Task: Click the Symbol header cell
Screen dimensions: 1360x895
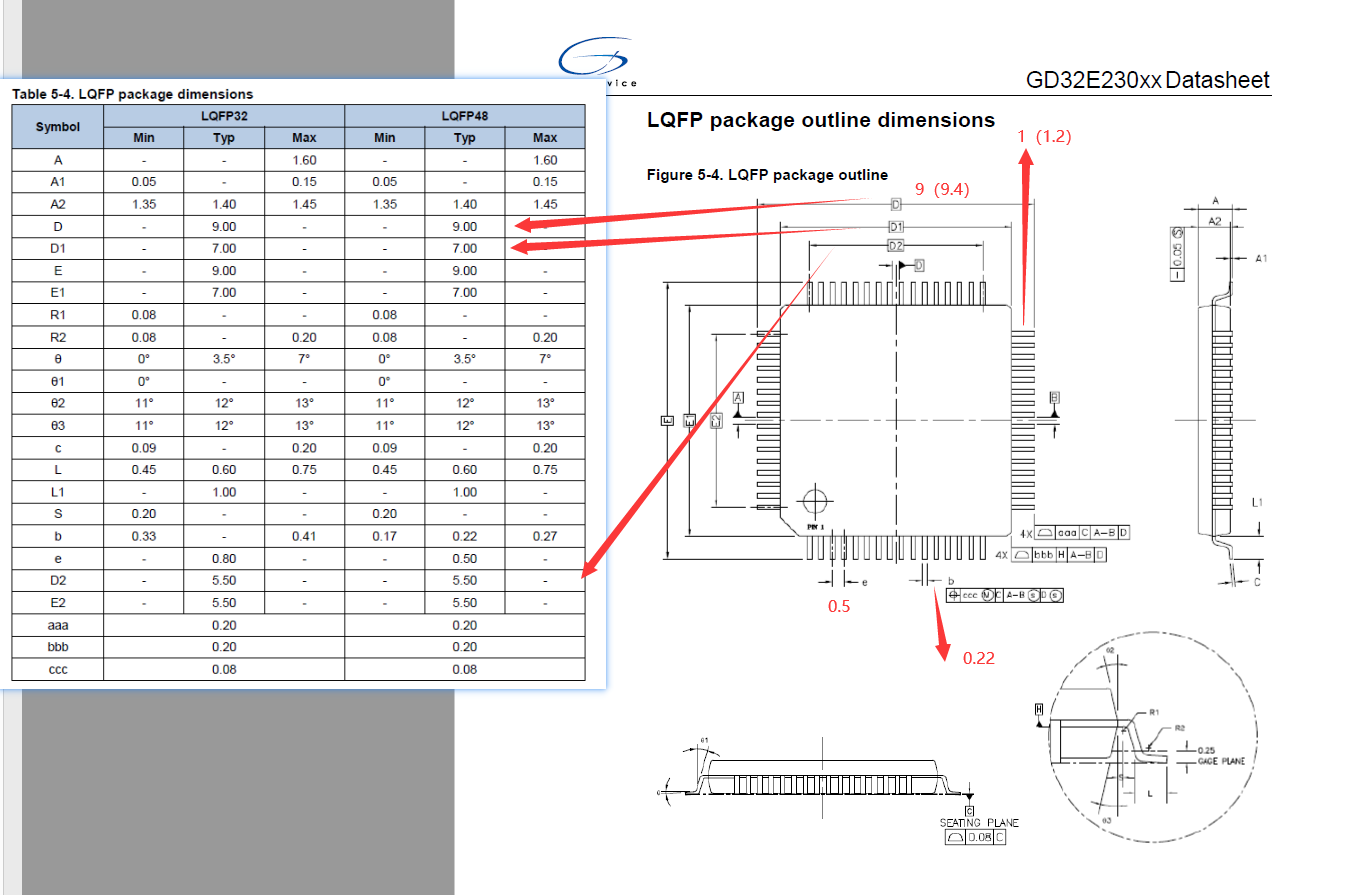Action: (x=57, y=127)
